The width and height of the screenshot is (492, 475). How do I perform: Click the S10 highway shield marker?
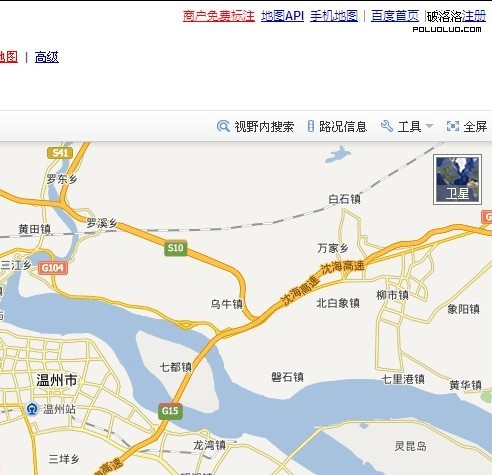point(175,248)
